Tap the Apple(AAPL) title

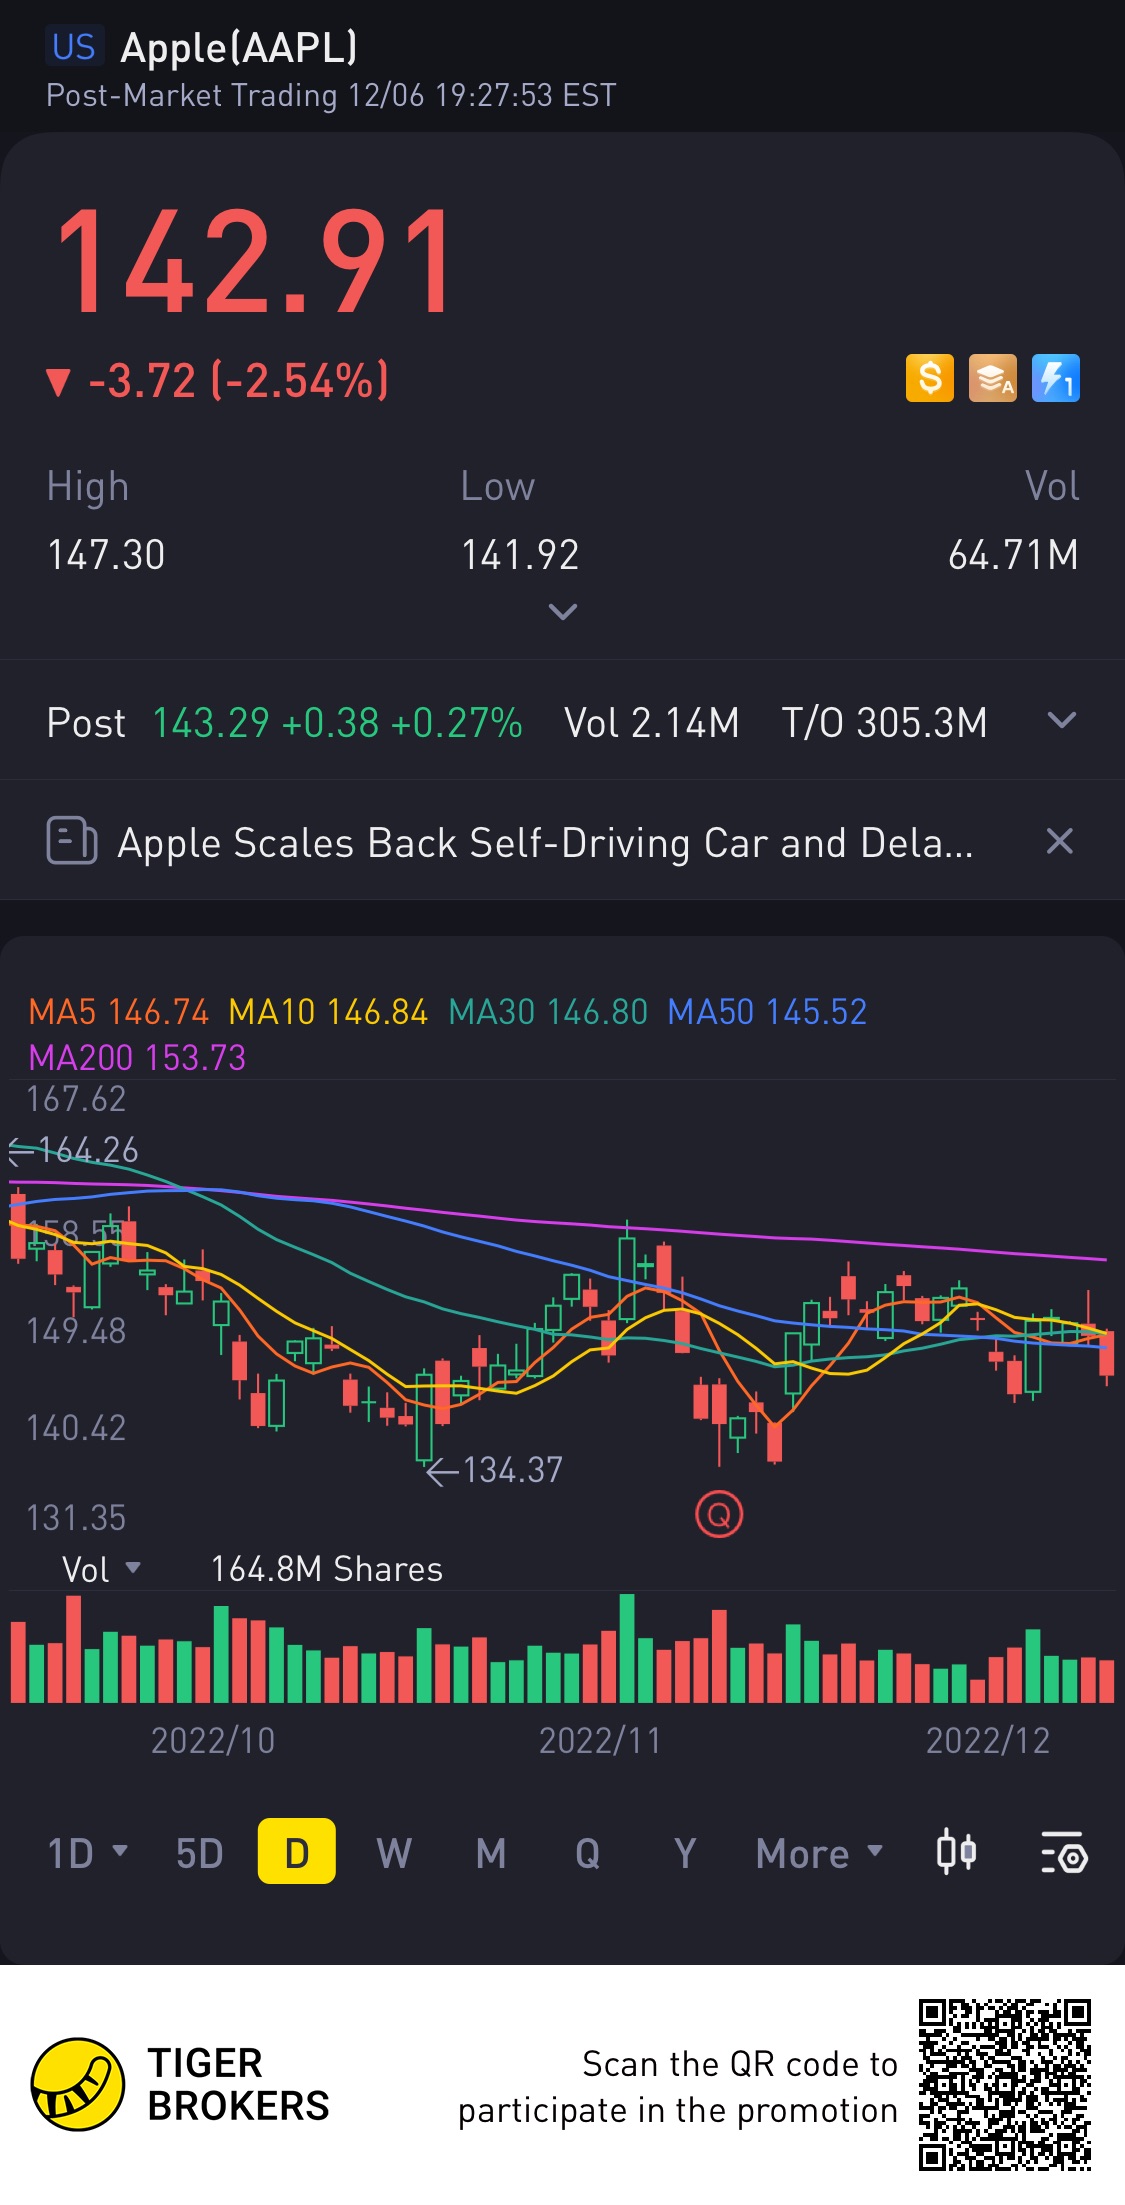[239, 47]
